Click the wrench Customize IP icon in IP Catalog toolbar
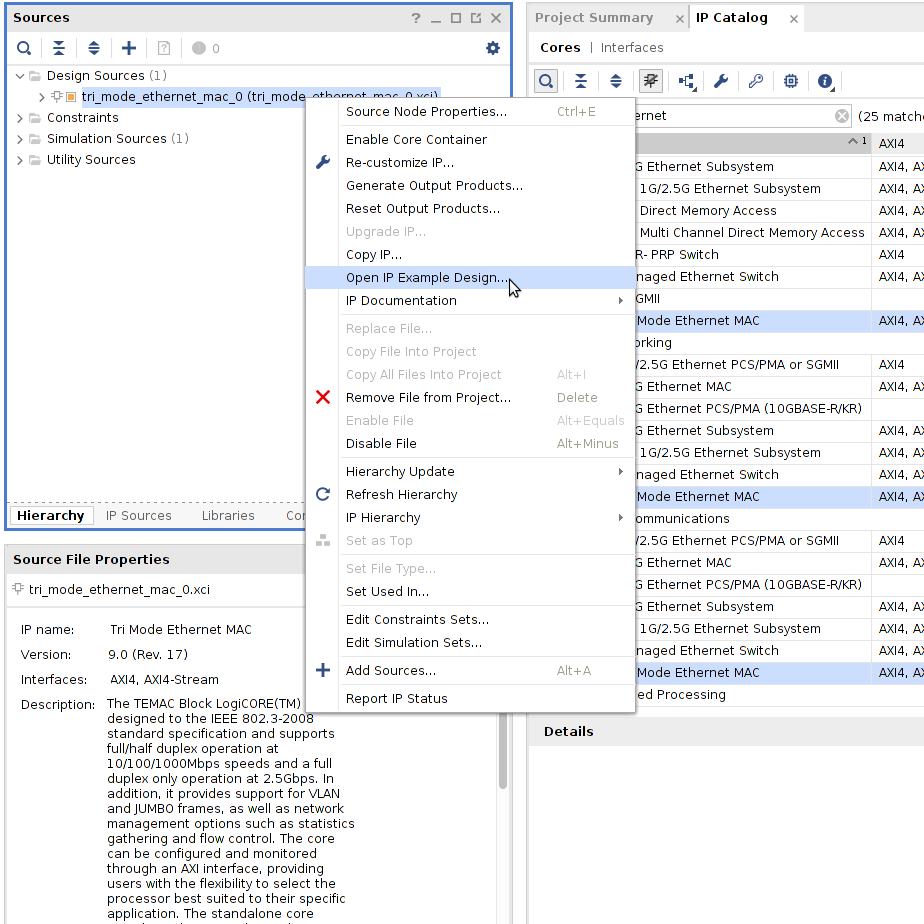 (x=721, y=81)
